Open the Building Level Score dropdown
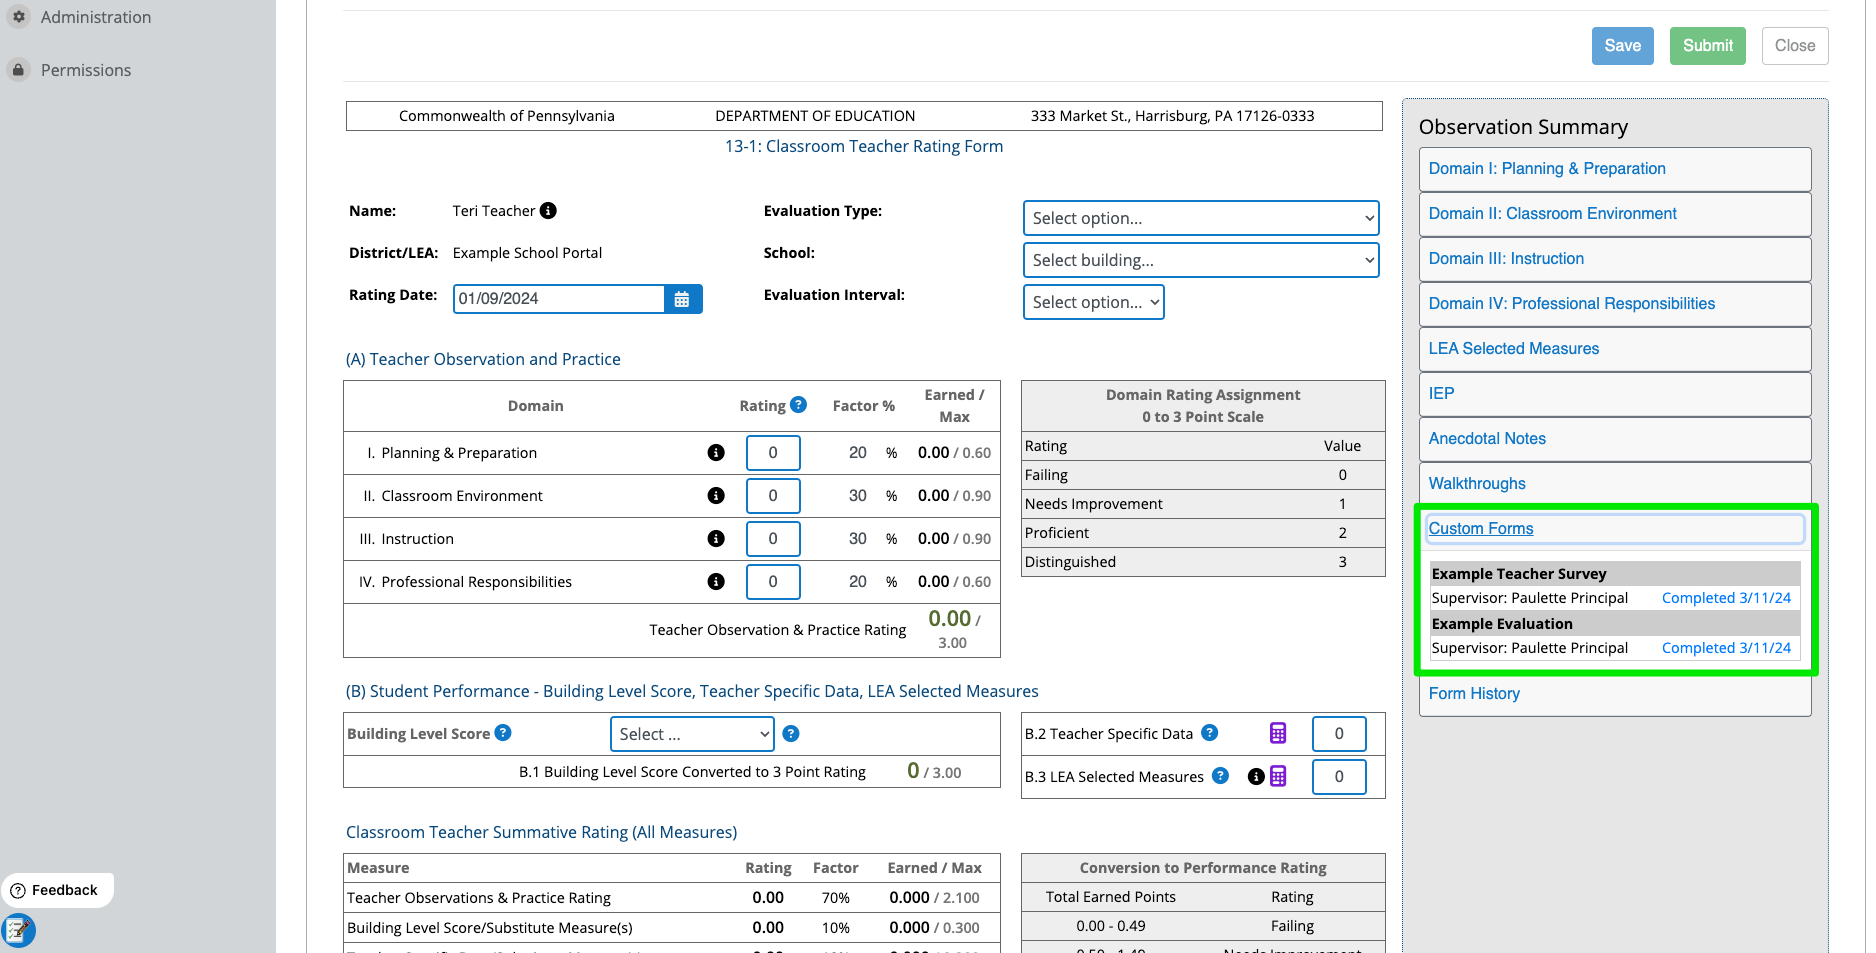1876x953 pixels. click(692, 734)
